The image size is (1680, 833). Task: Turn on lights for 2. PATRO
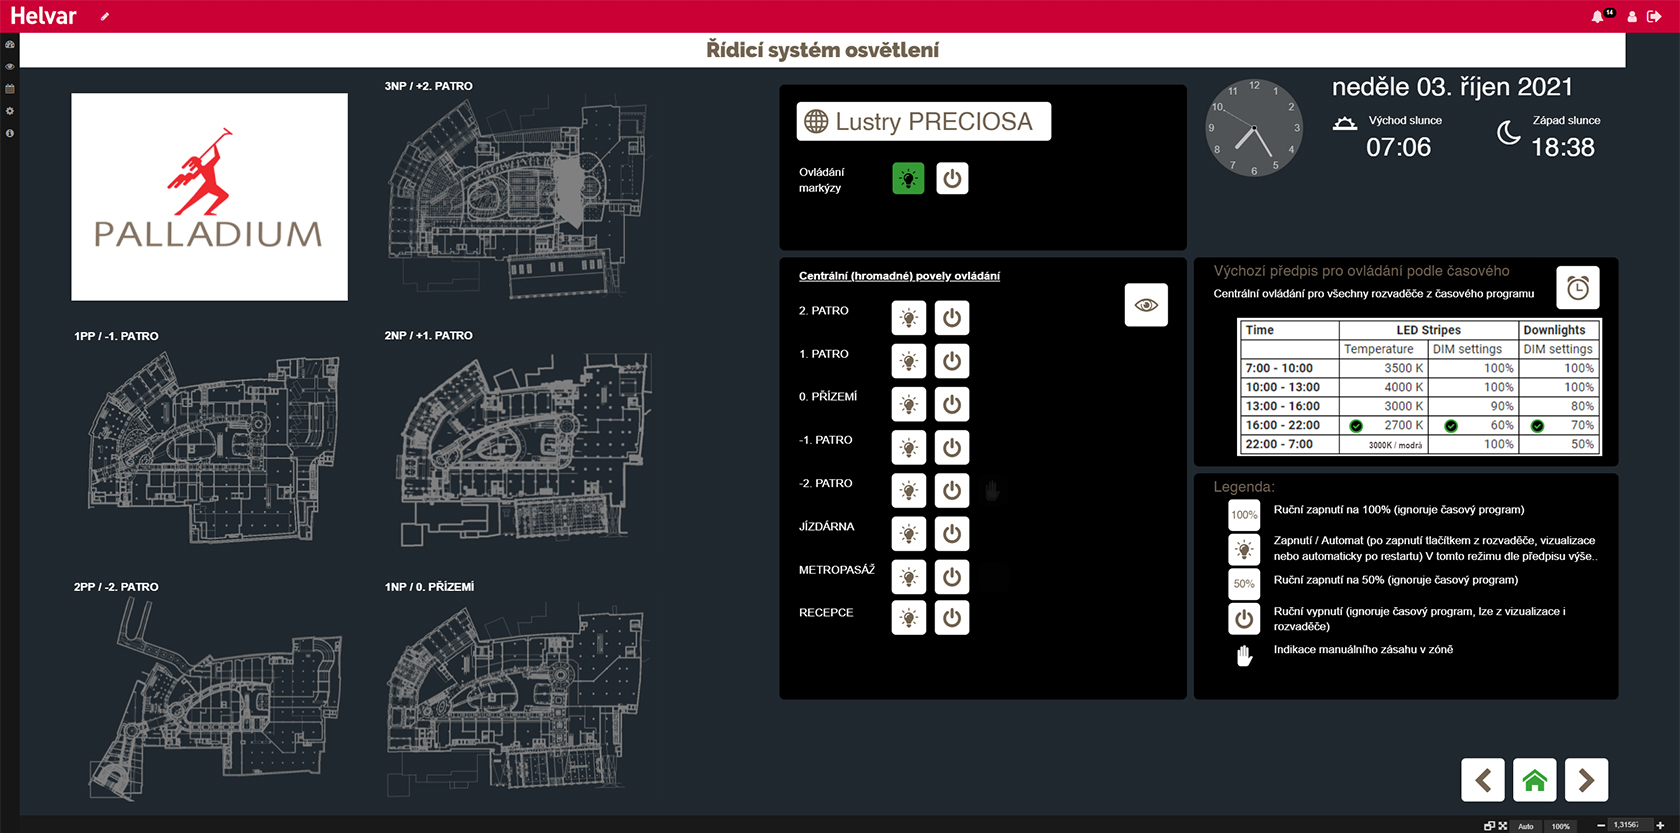[908, 318]
